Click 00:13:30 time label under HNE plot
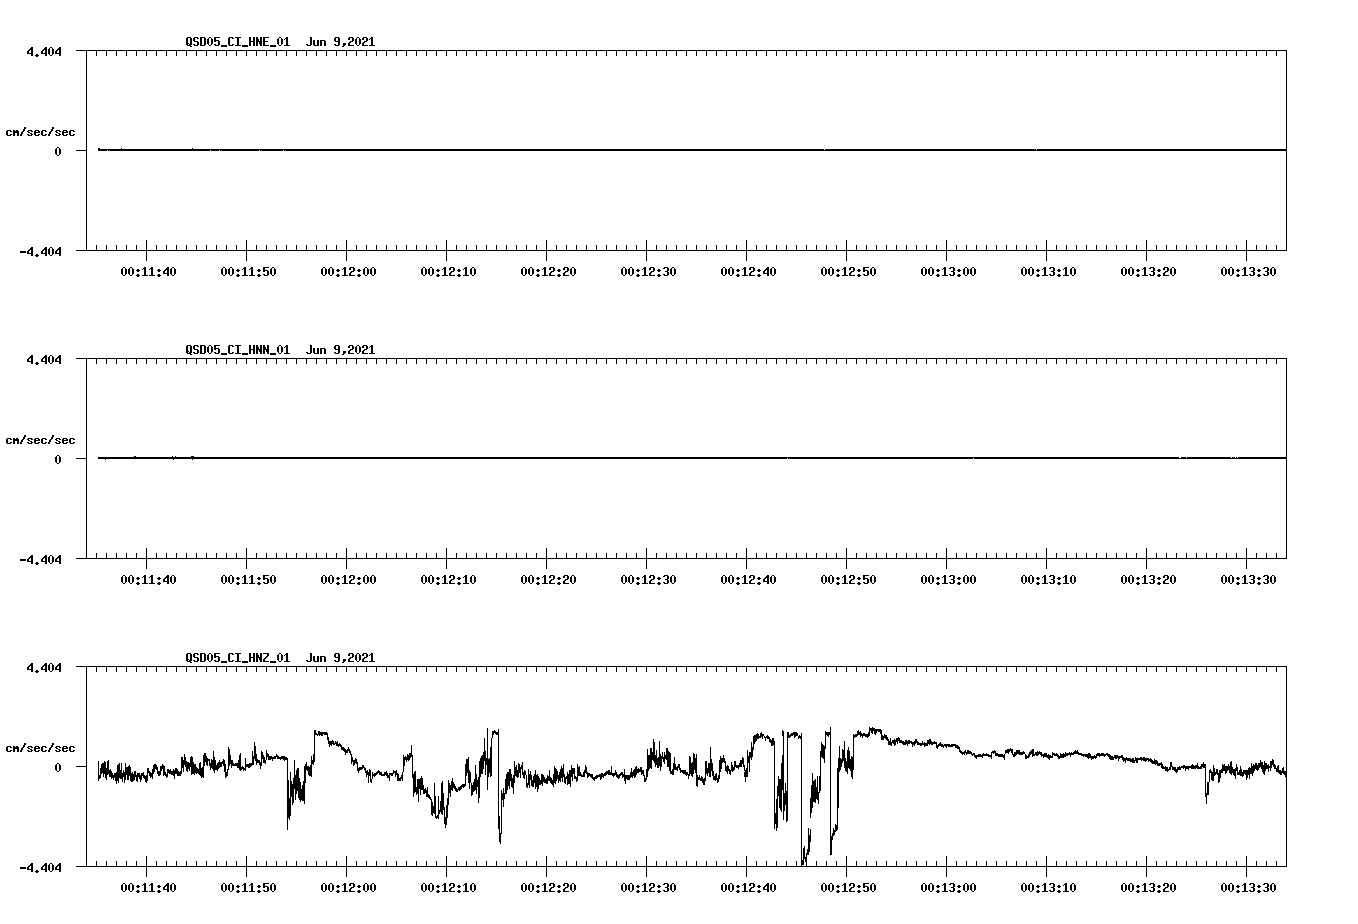 click(x=1248, y=272)
